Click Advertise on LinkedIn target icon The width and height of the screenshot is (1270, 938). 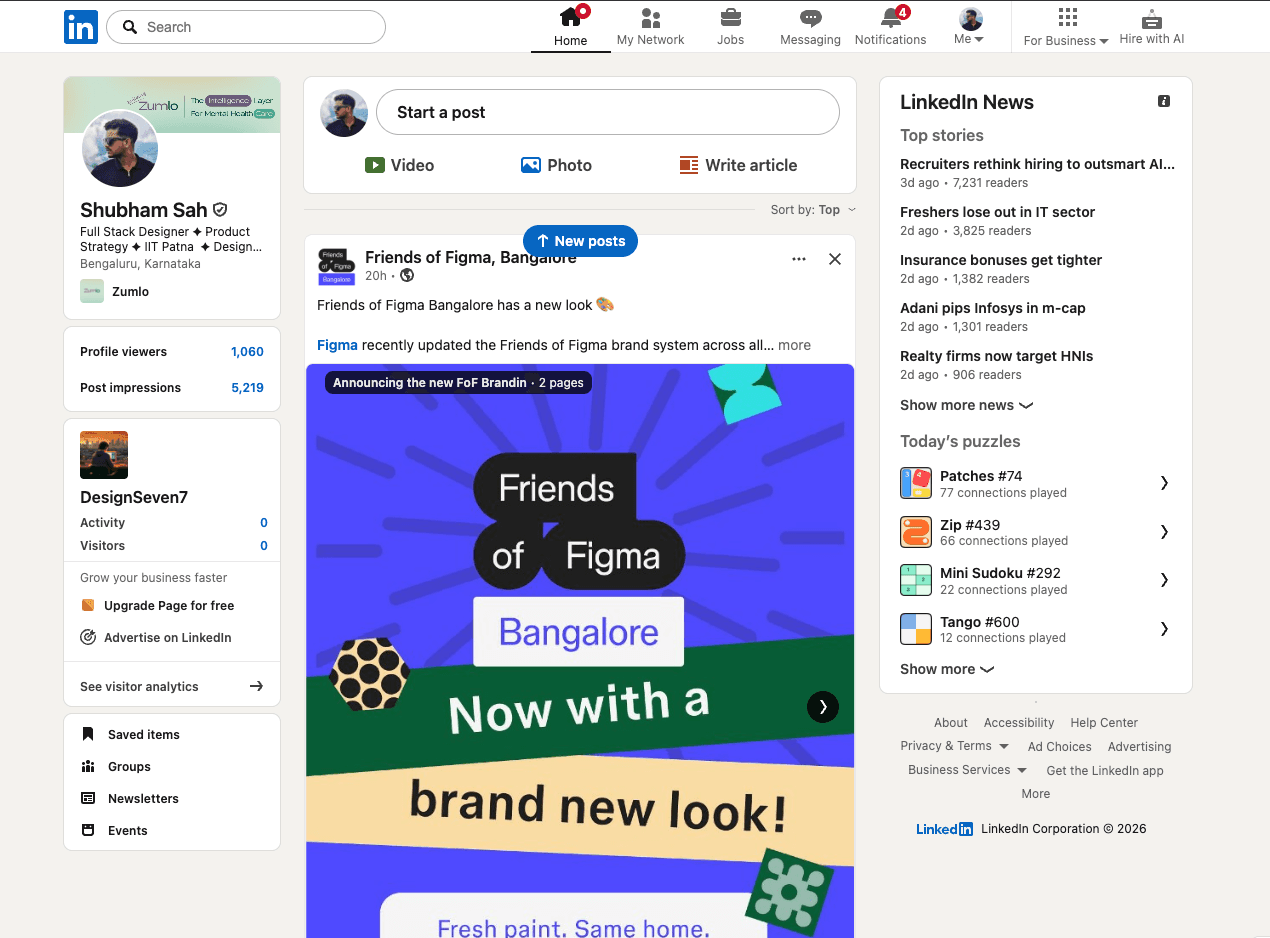coord(88,638)
